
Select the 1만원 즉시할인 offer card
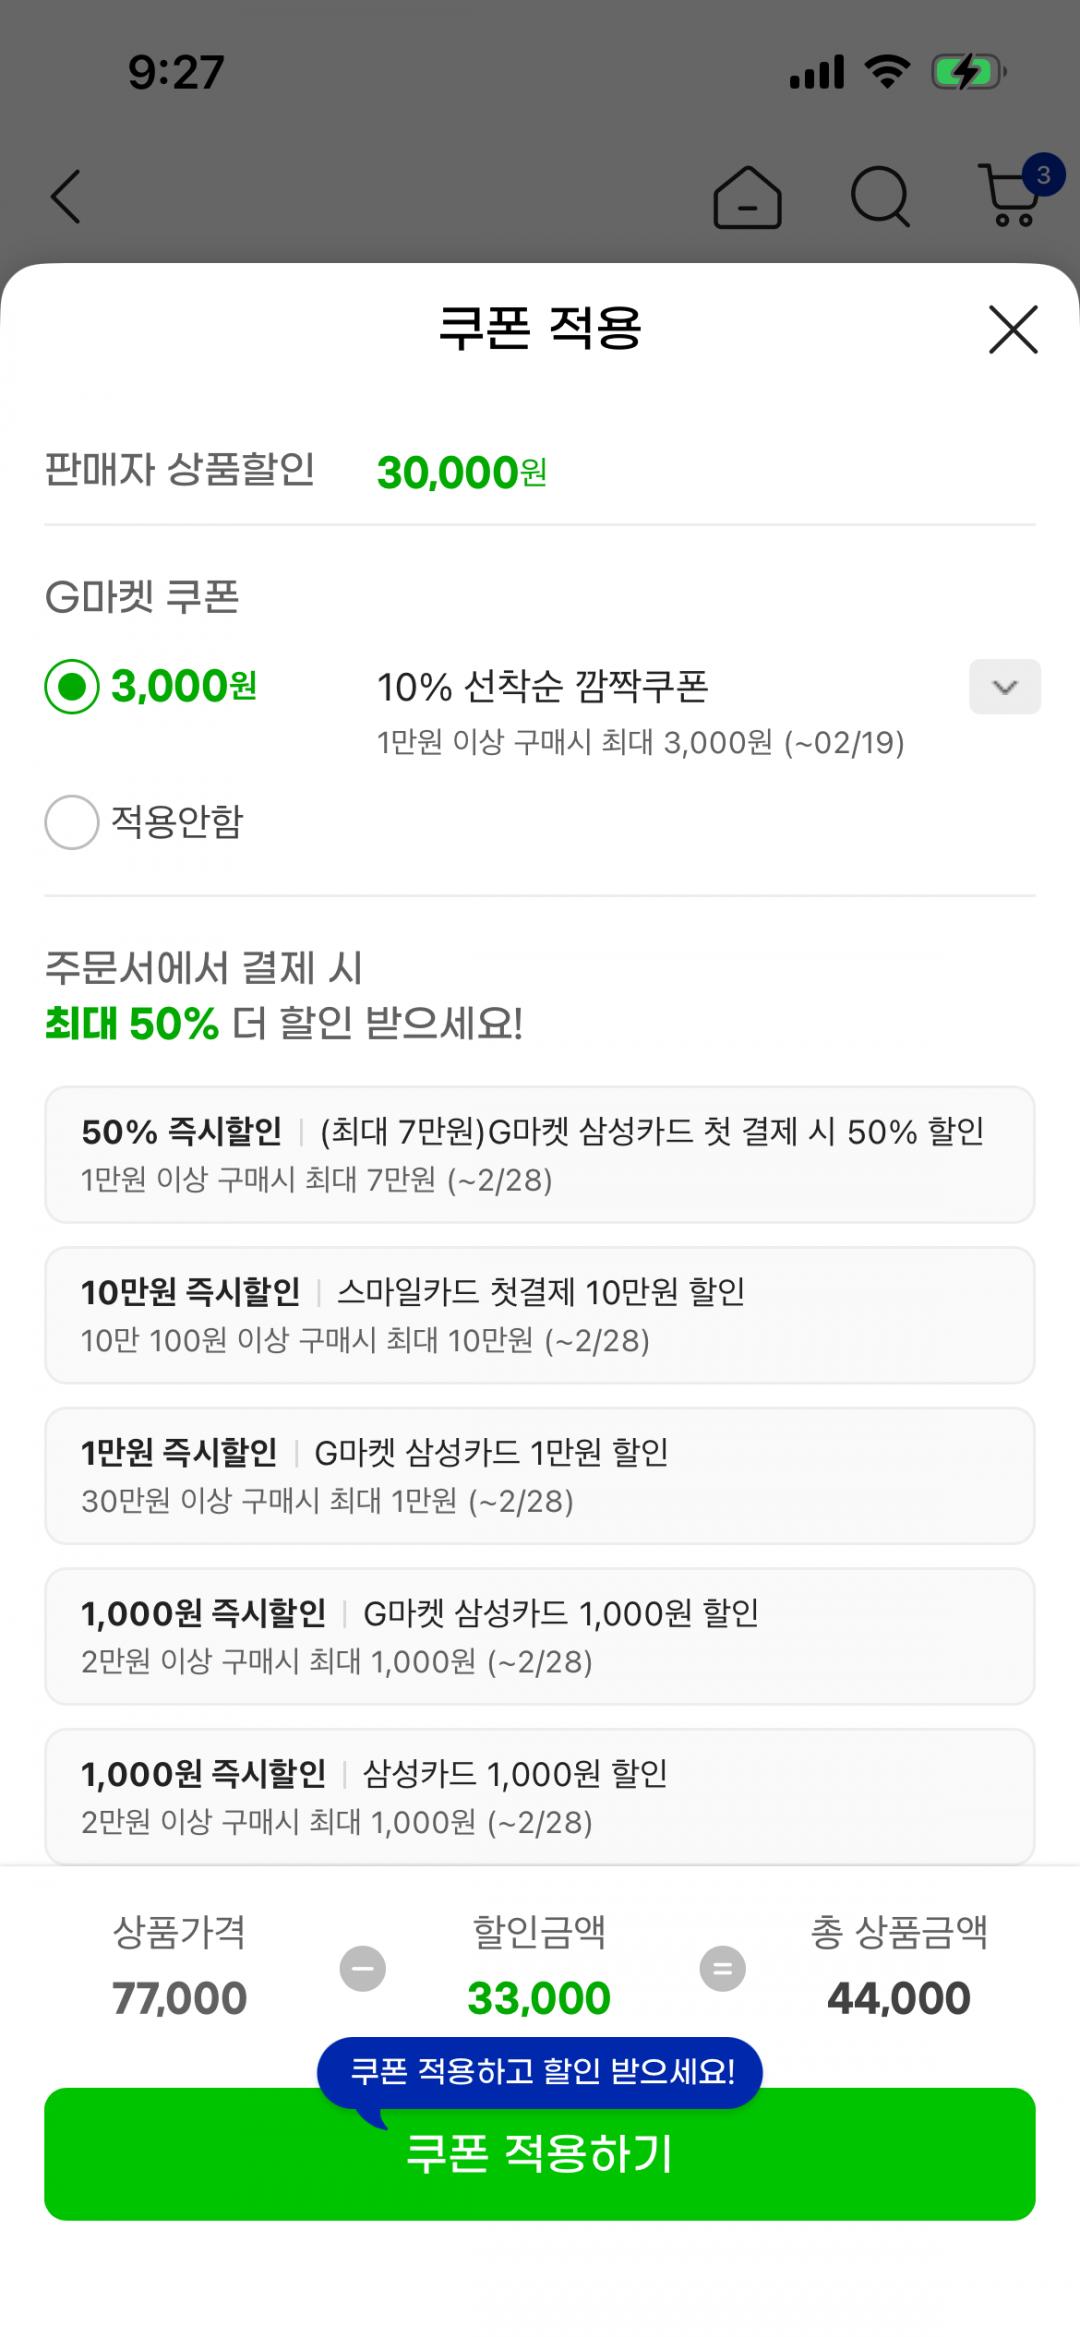[539, 1475]
